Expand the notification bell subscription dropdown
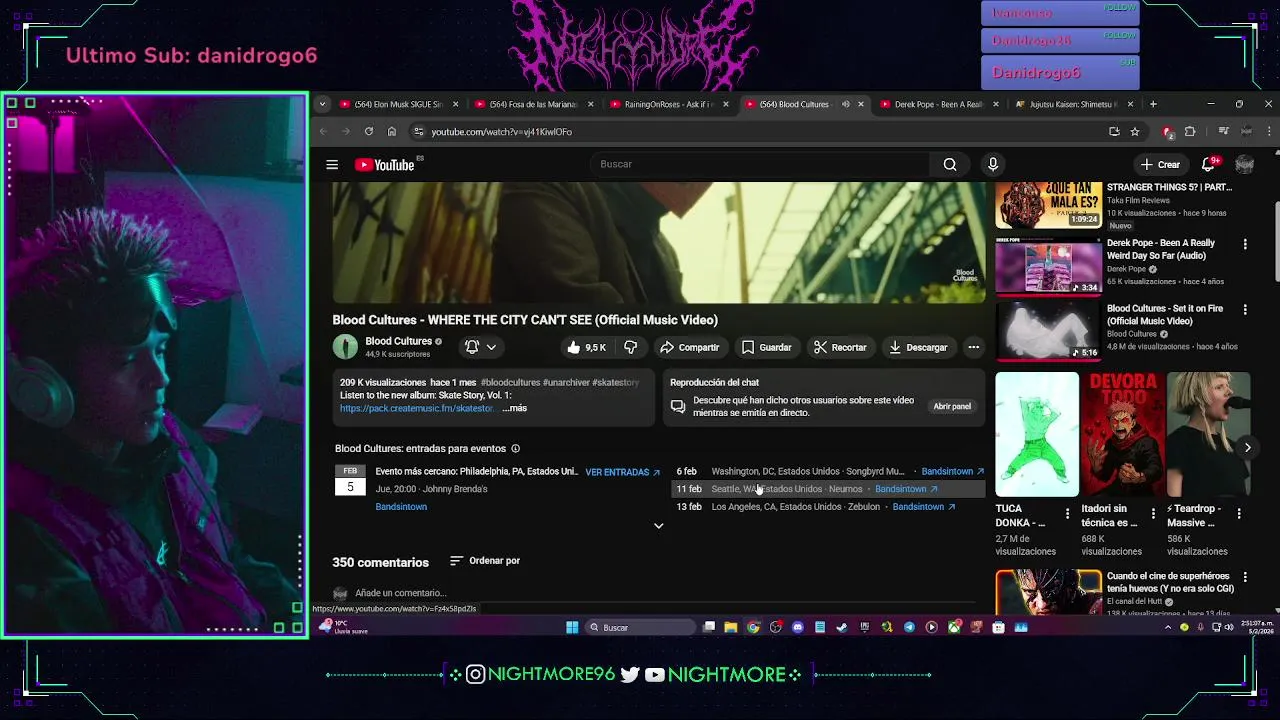The width and height of the screenshot is (1280, 720). click(481, 347)
